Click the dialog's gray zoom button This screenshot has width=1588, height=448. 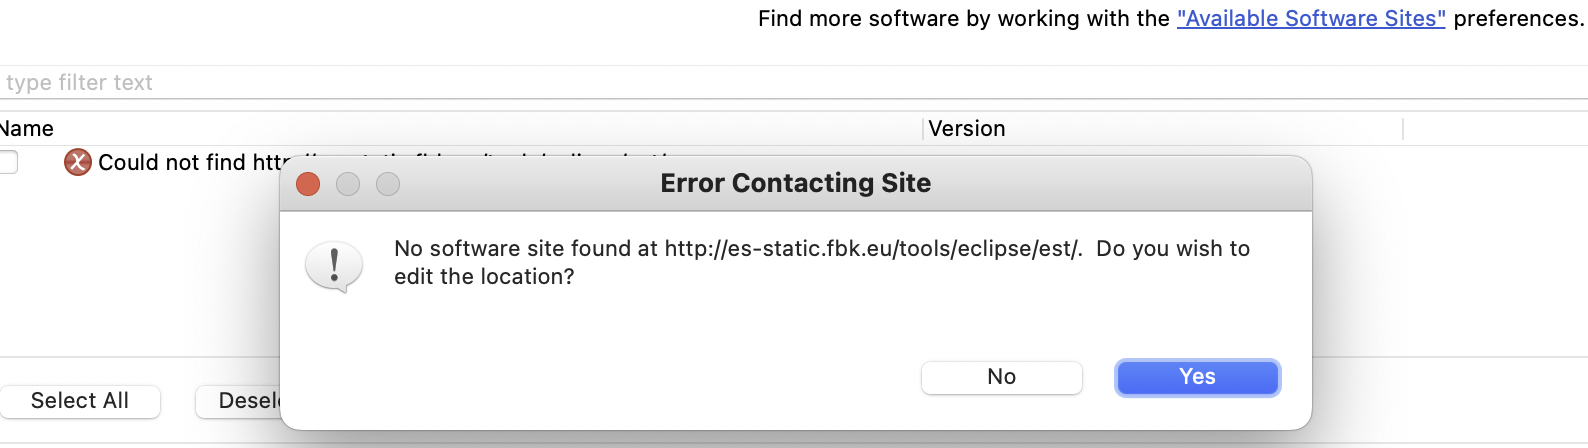point(388,184)
